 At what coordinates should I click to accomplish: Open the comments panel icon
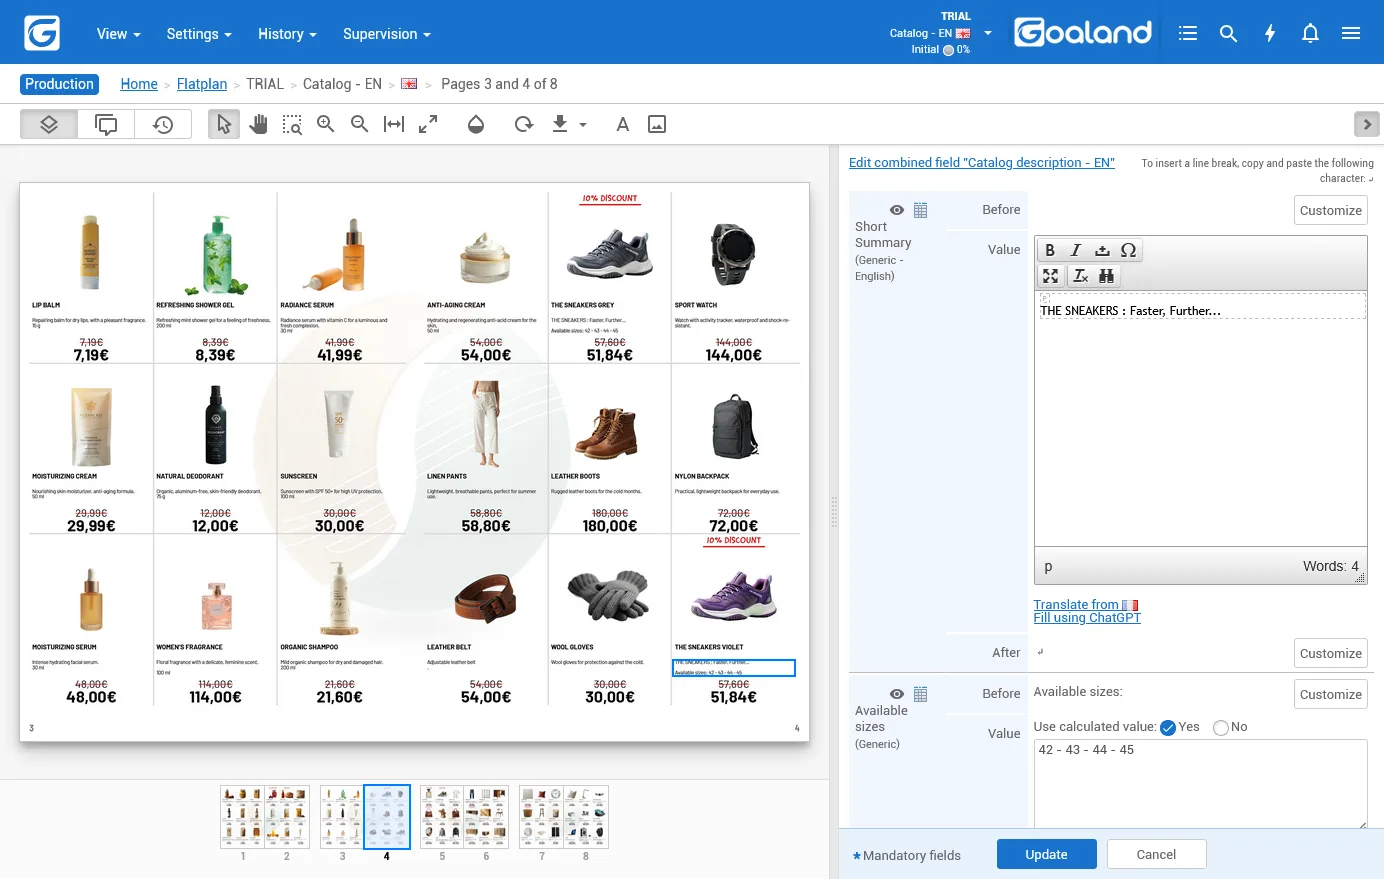[x=106, y=124]
